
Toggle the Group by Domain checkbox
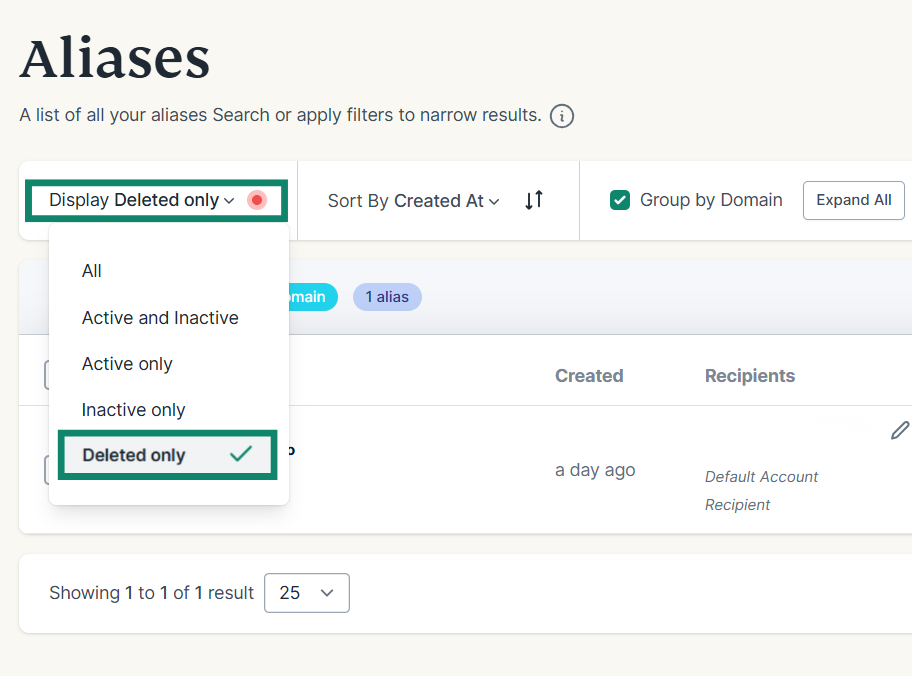[x=619, y=200]
